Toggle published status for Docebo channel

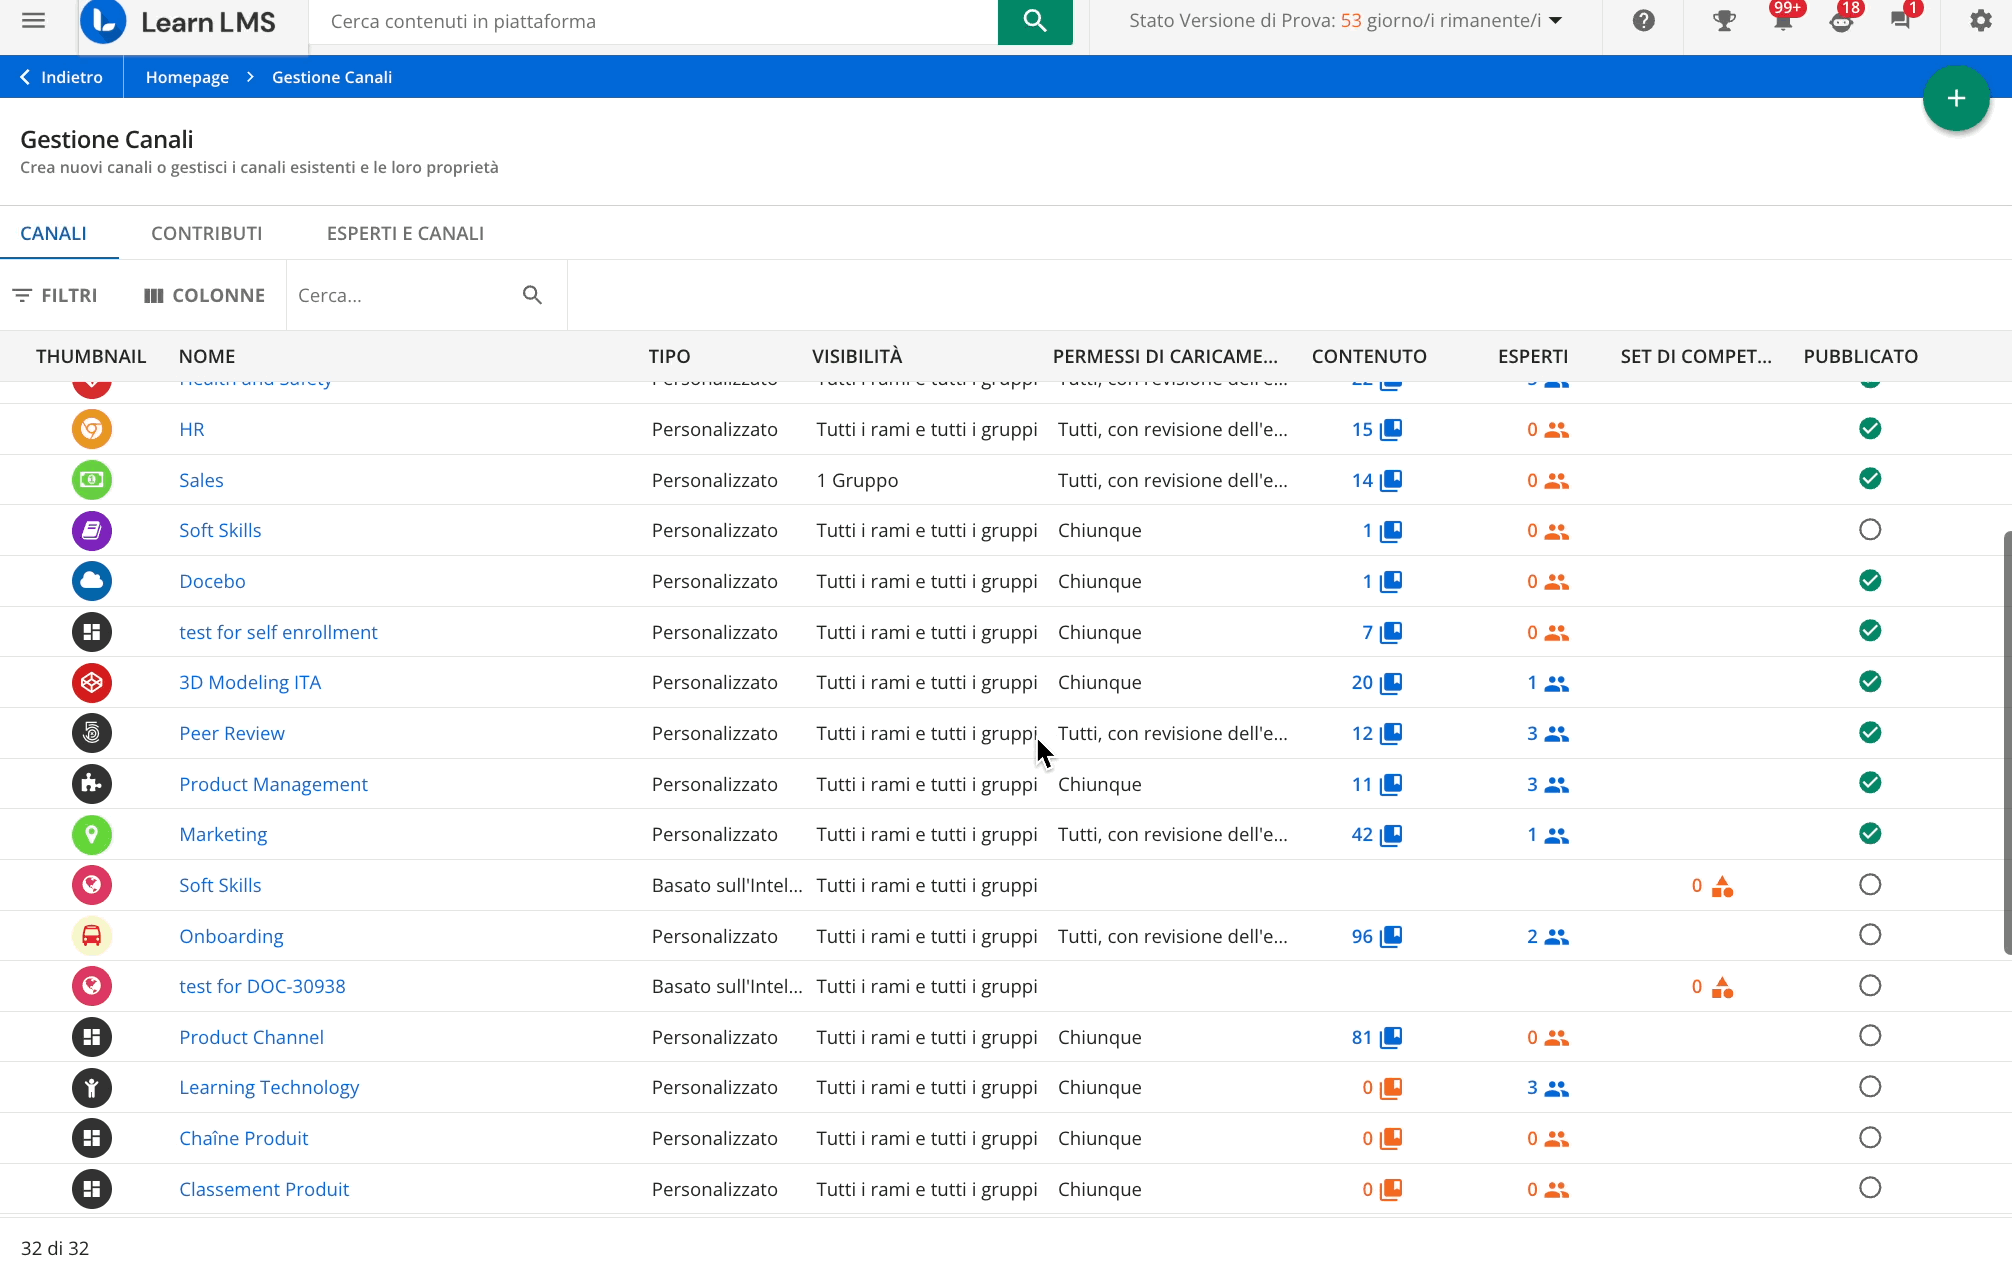pos(1870,580)
